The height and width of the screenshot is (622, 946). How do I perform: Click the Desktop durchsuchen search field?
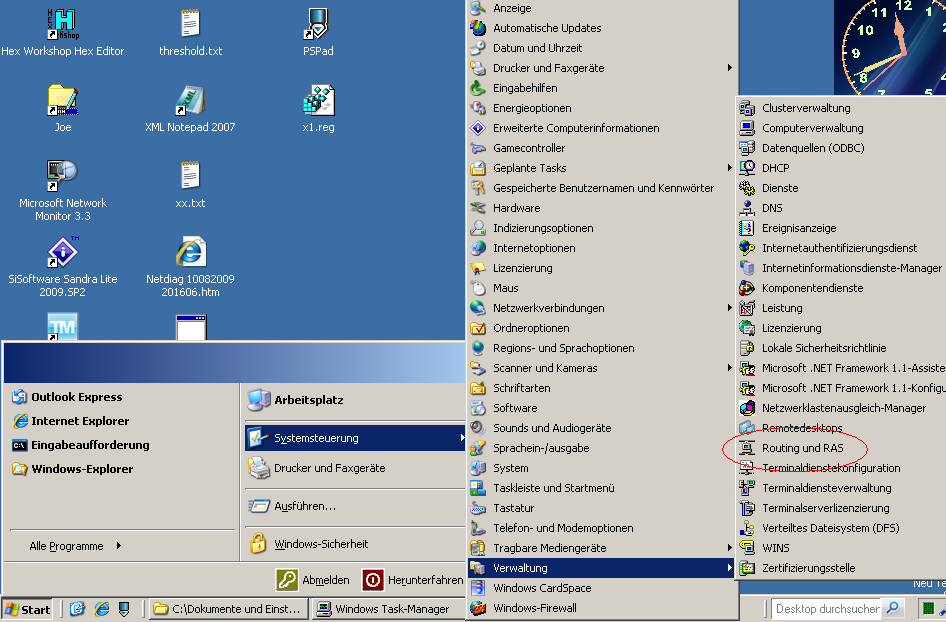(x=826, y=609)
